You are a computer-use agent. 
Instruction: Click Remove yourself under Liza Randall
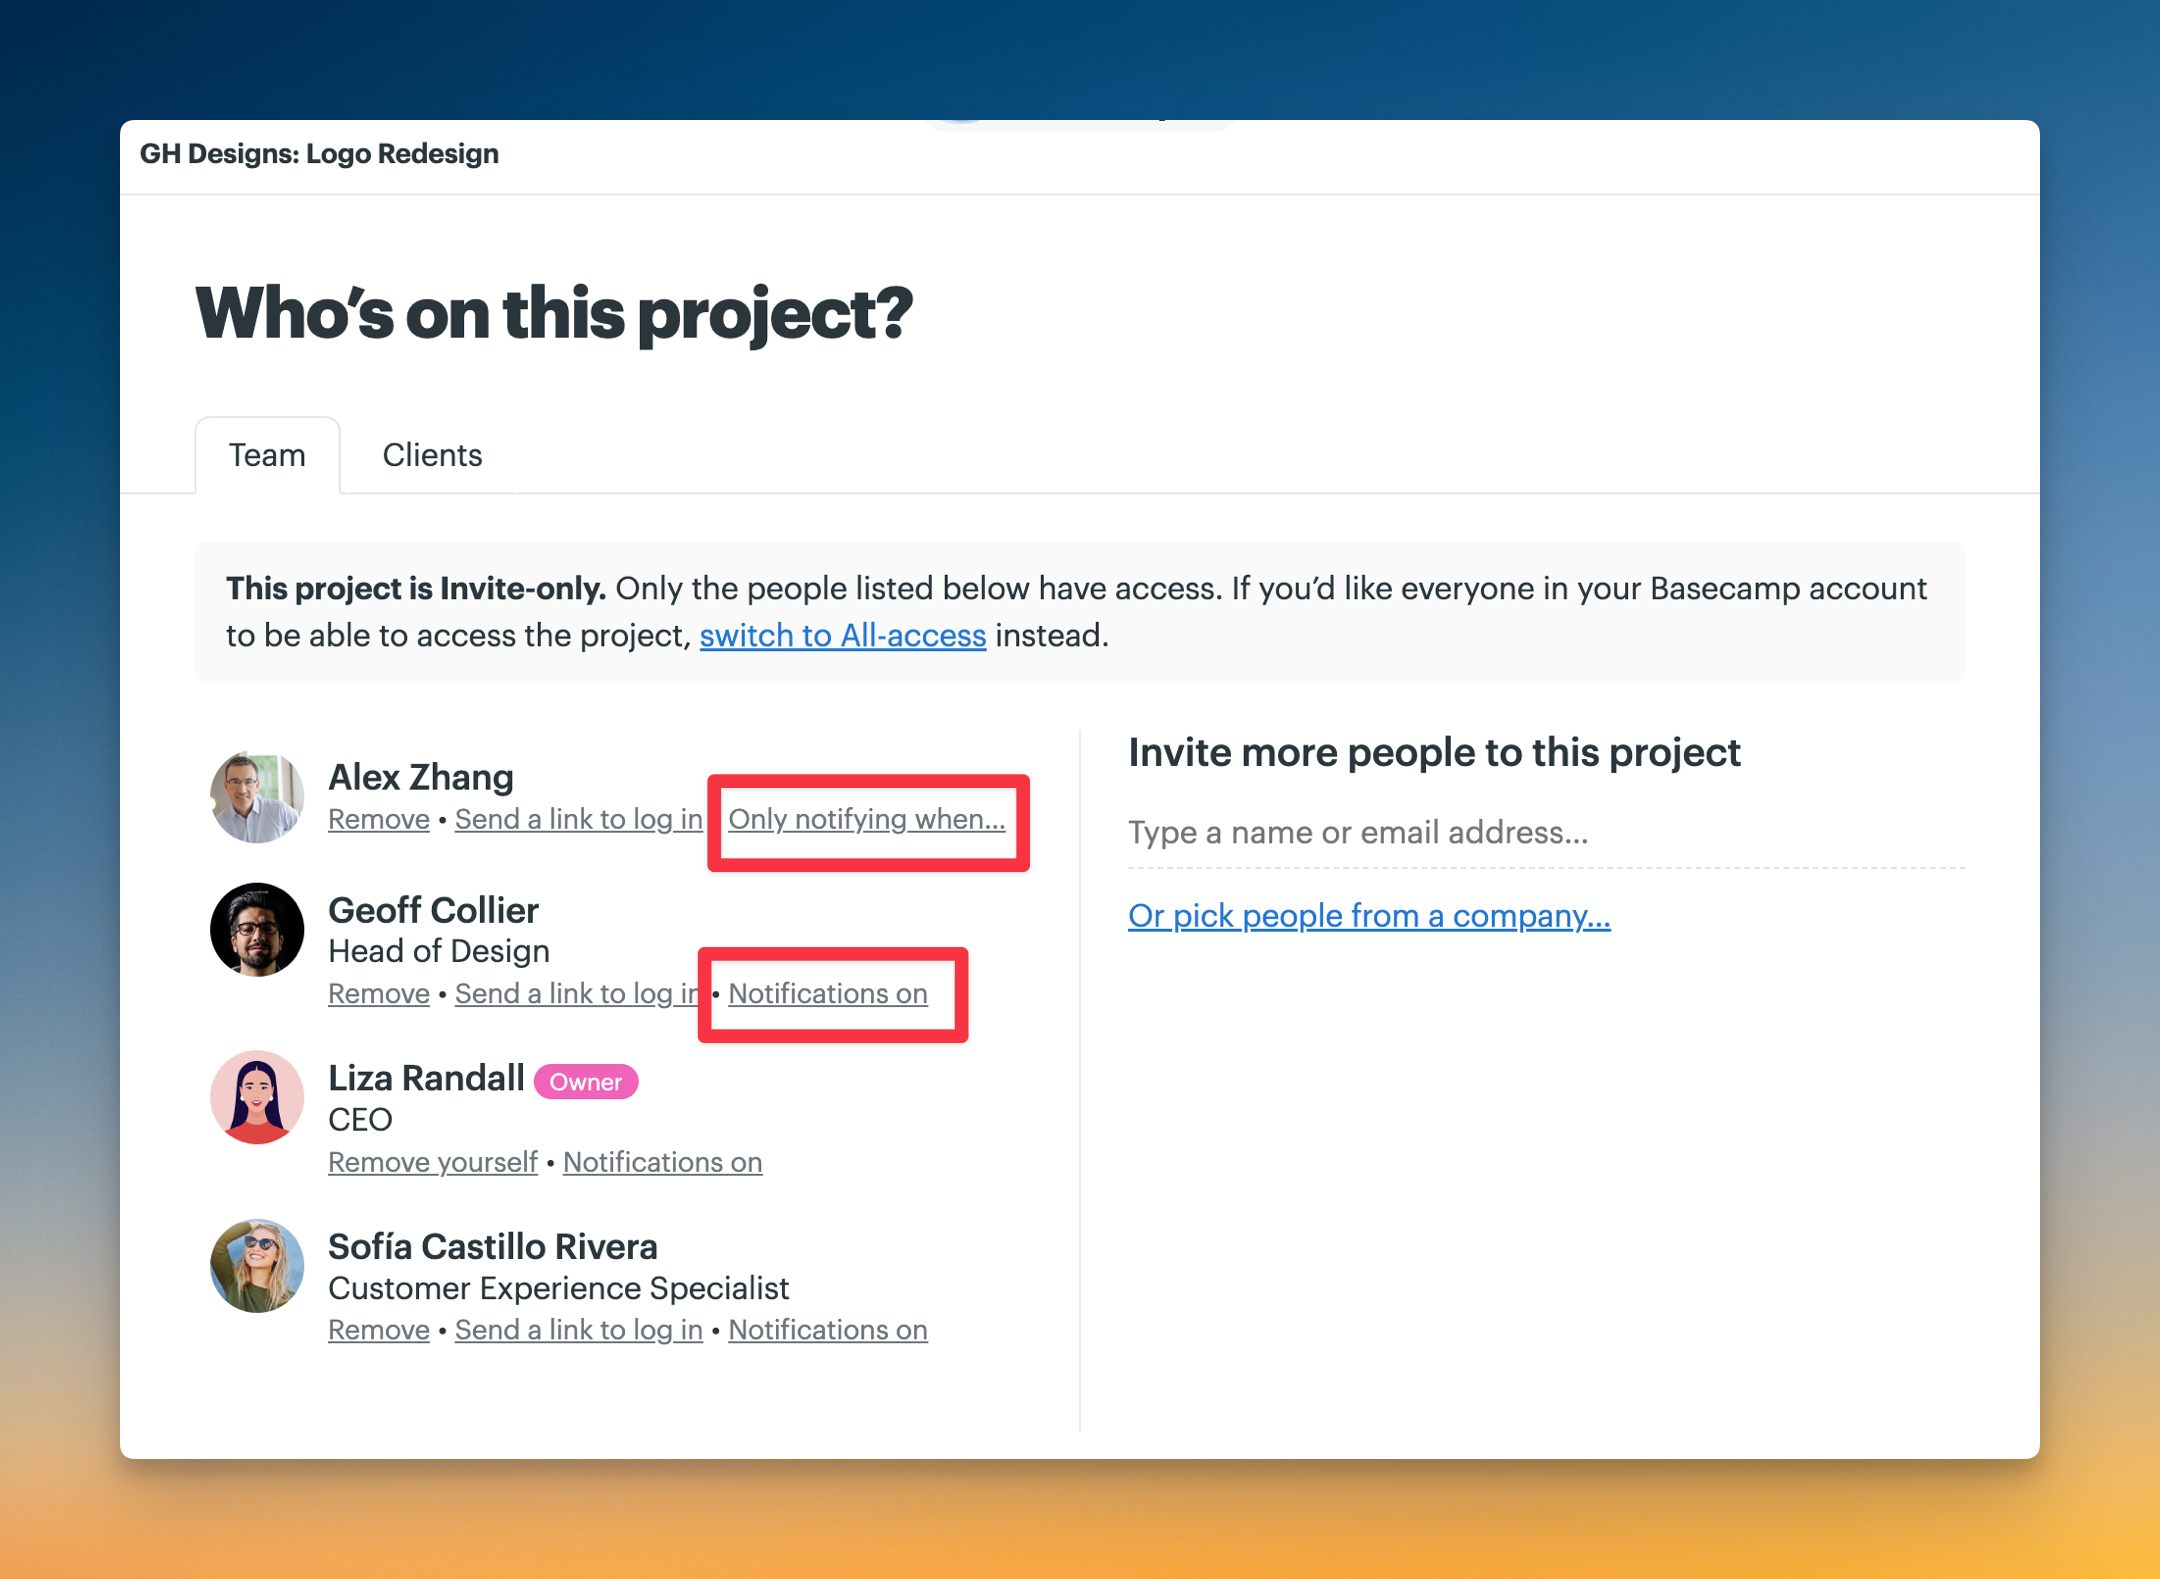pos(432,1162)
